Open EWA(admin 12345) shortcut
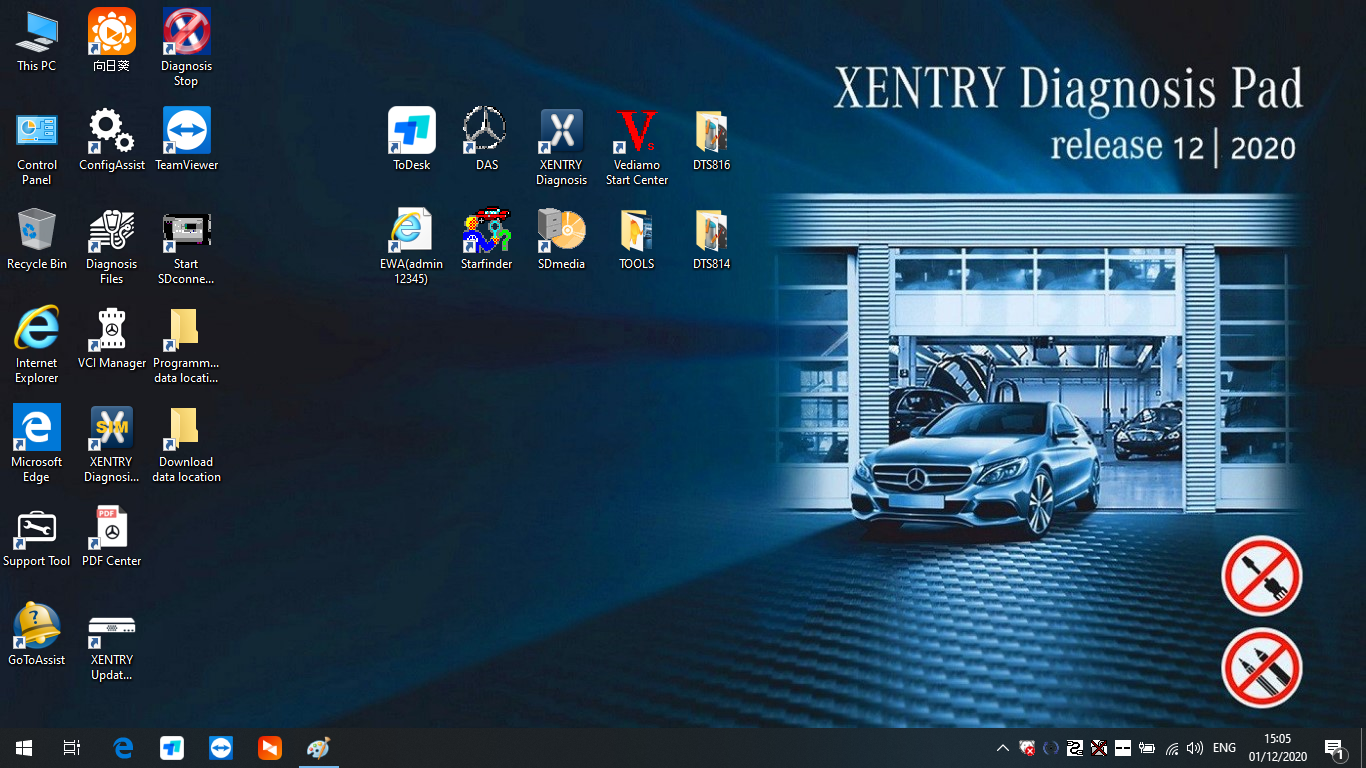The image size is (1366, 768). (x=412, y=246)
